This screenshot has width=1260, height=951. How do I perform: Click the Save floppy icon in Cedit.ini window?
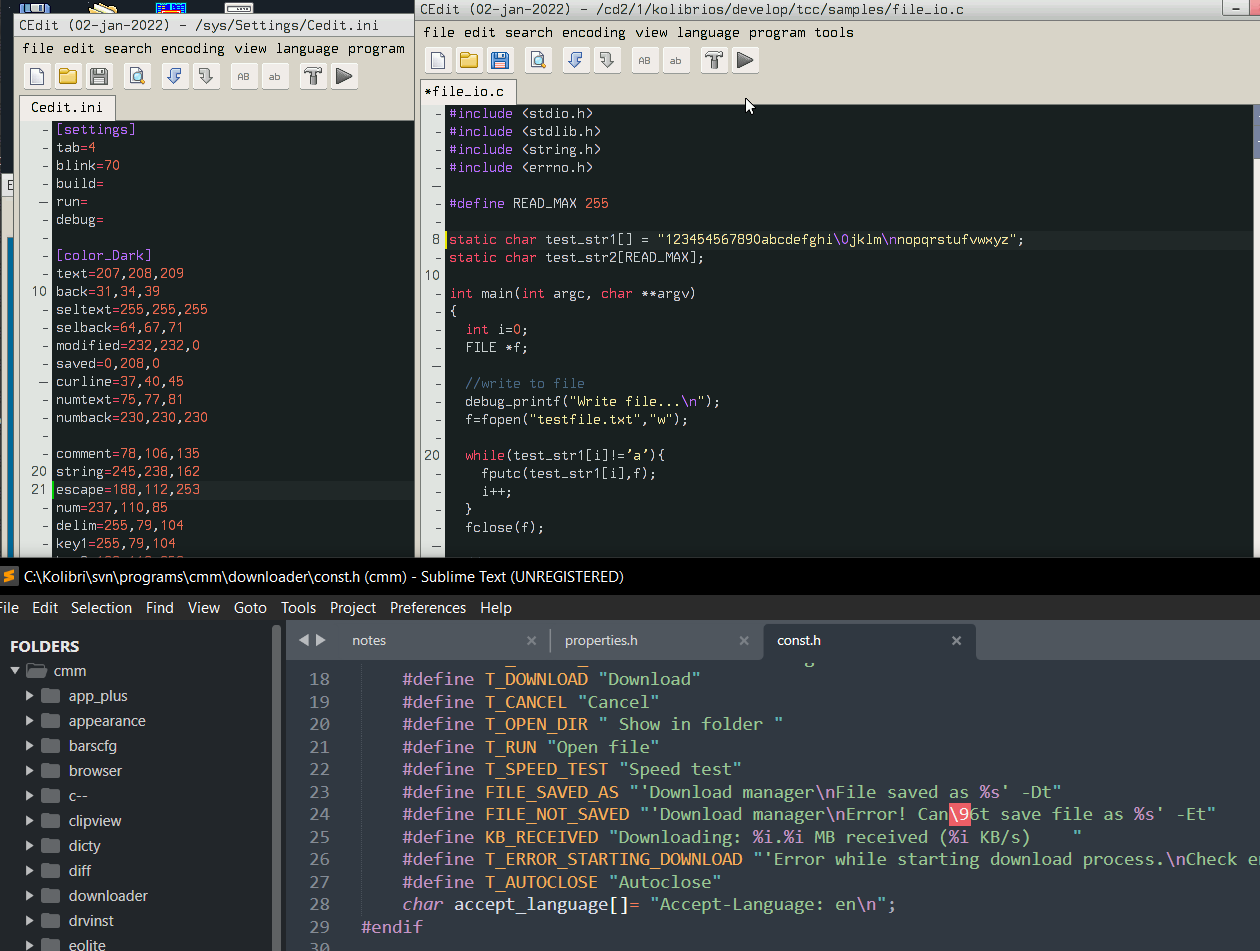[98, 76]
